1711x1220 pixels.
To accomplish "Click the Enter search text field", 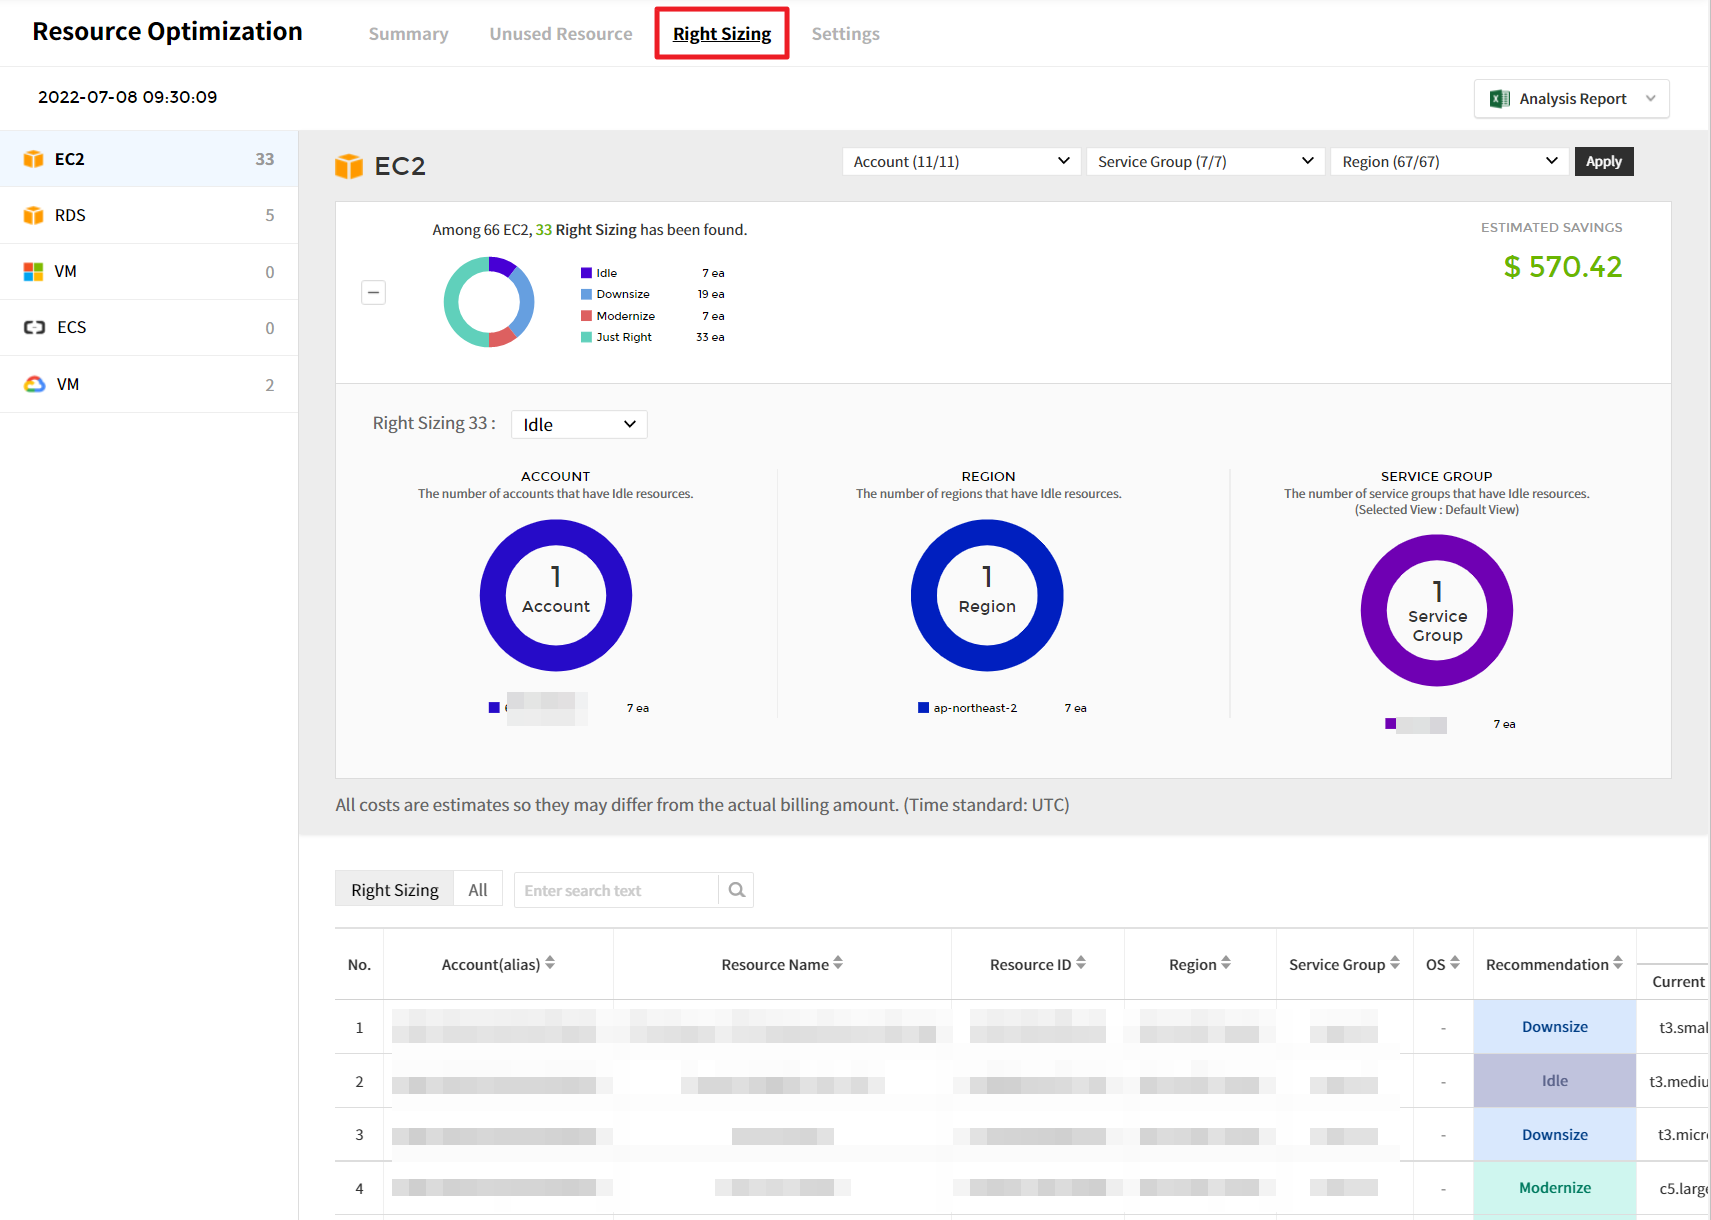I will pyautogui.click(x=615, y=890).
